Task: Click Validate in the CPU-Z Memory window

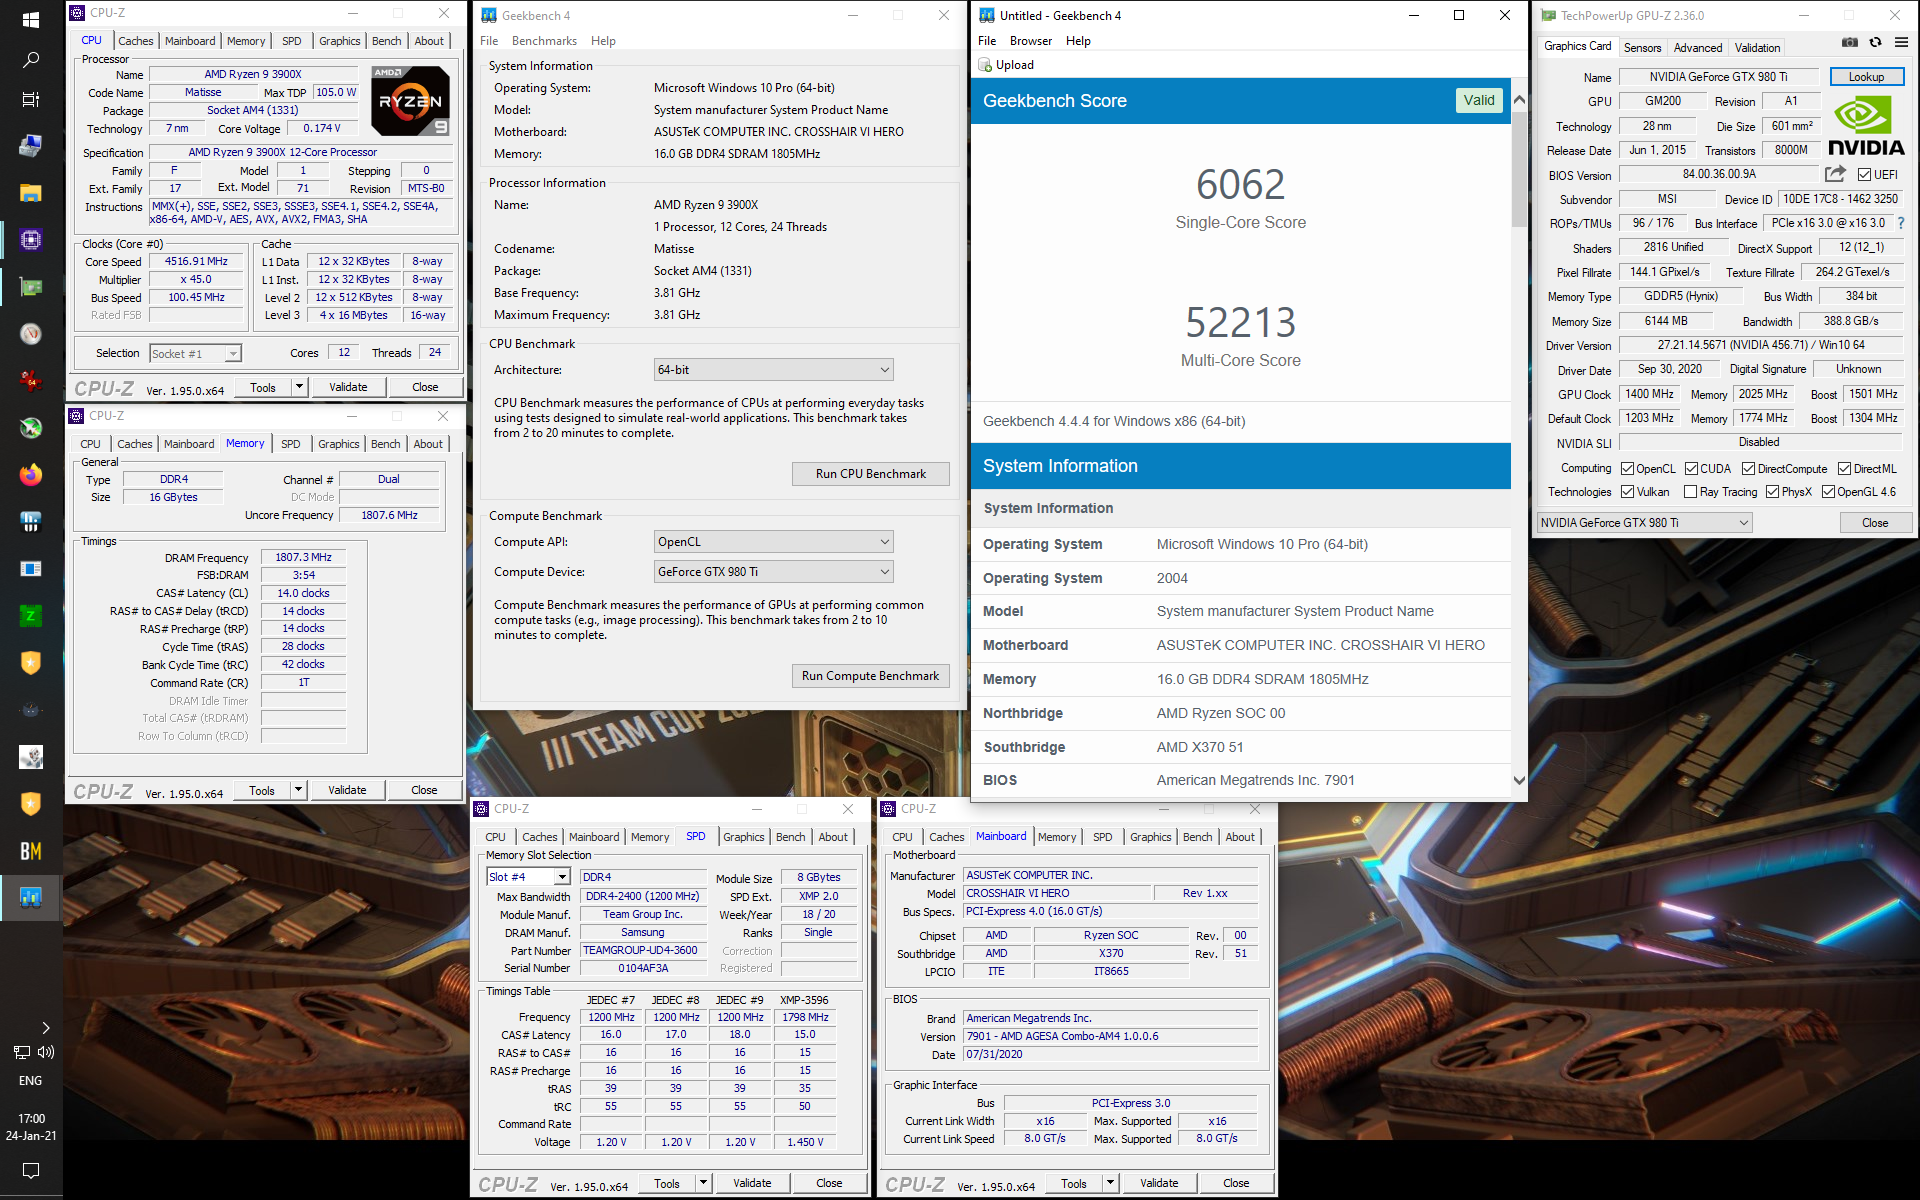Action: (347, 790)
